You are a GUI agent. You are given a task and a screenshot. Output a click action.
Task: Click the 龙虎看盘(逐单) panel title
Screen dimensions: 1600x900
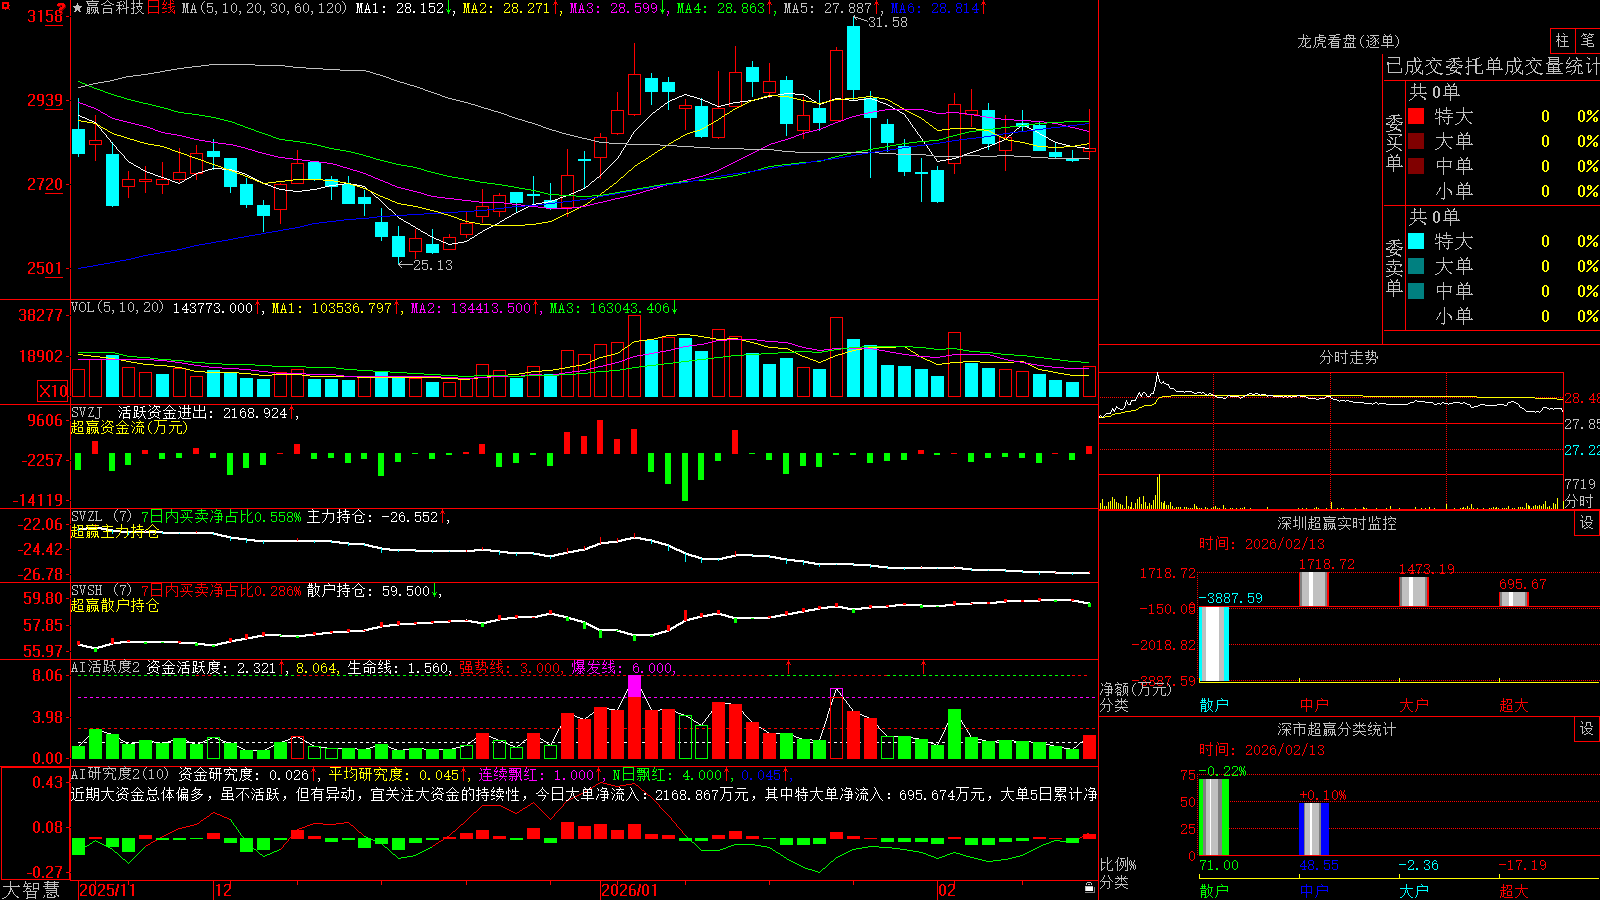point(1348,41)
